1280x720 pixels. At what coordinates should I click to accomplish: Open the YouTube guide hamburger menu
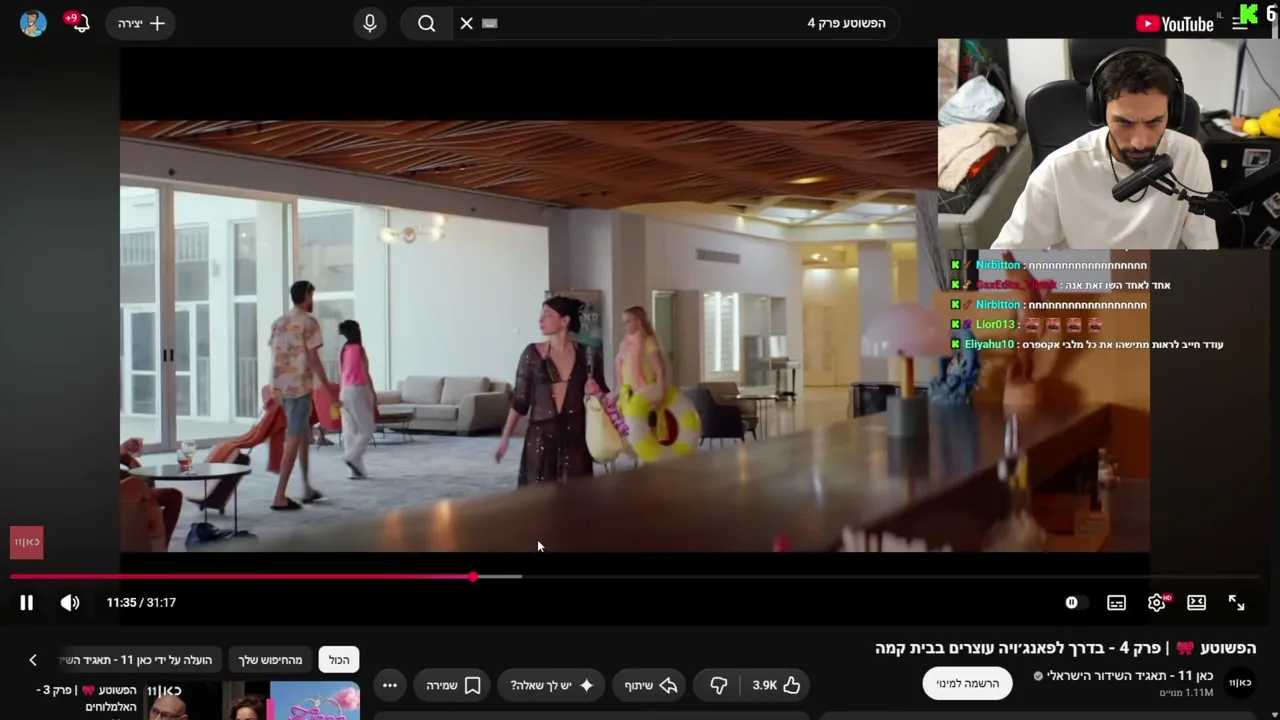coord(1240,23)
